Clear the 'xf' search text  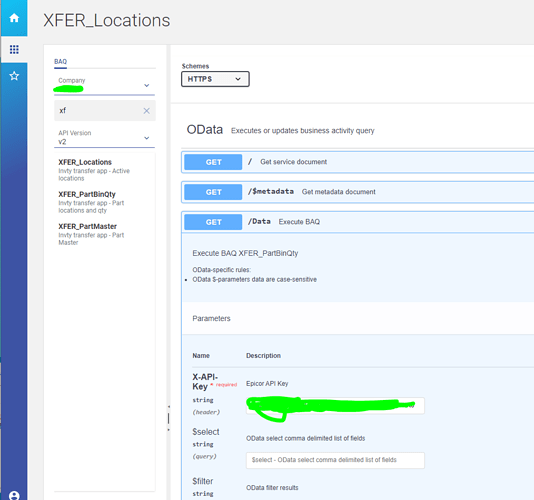(146, 111)
